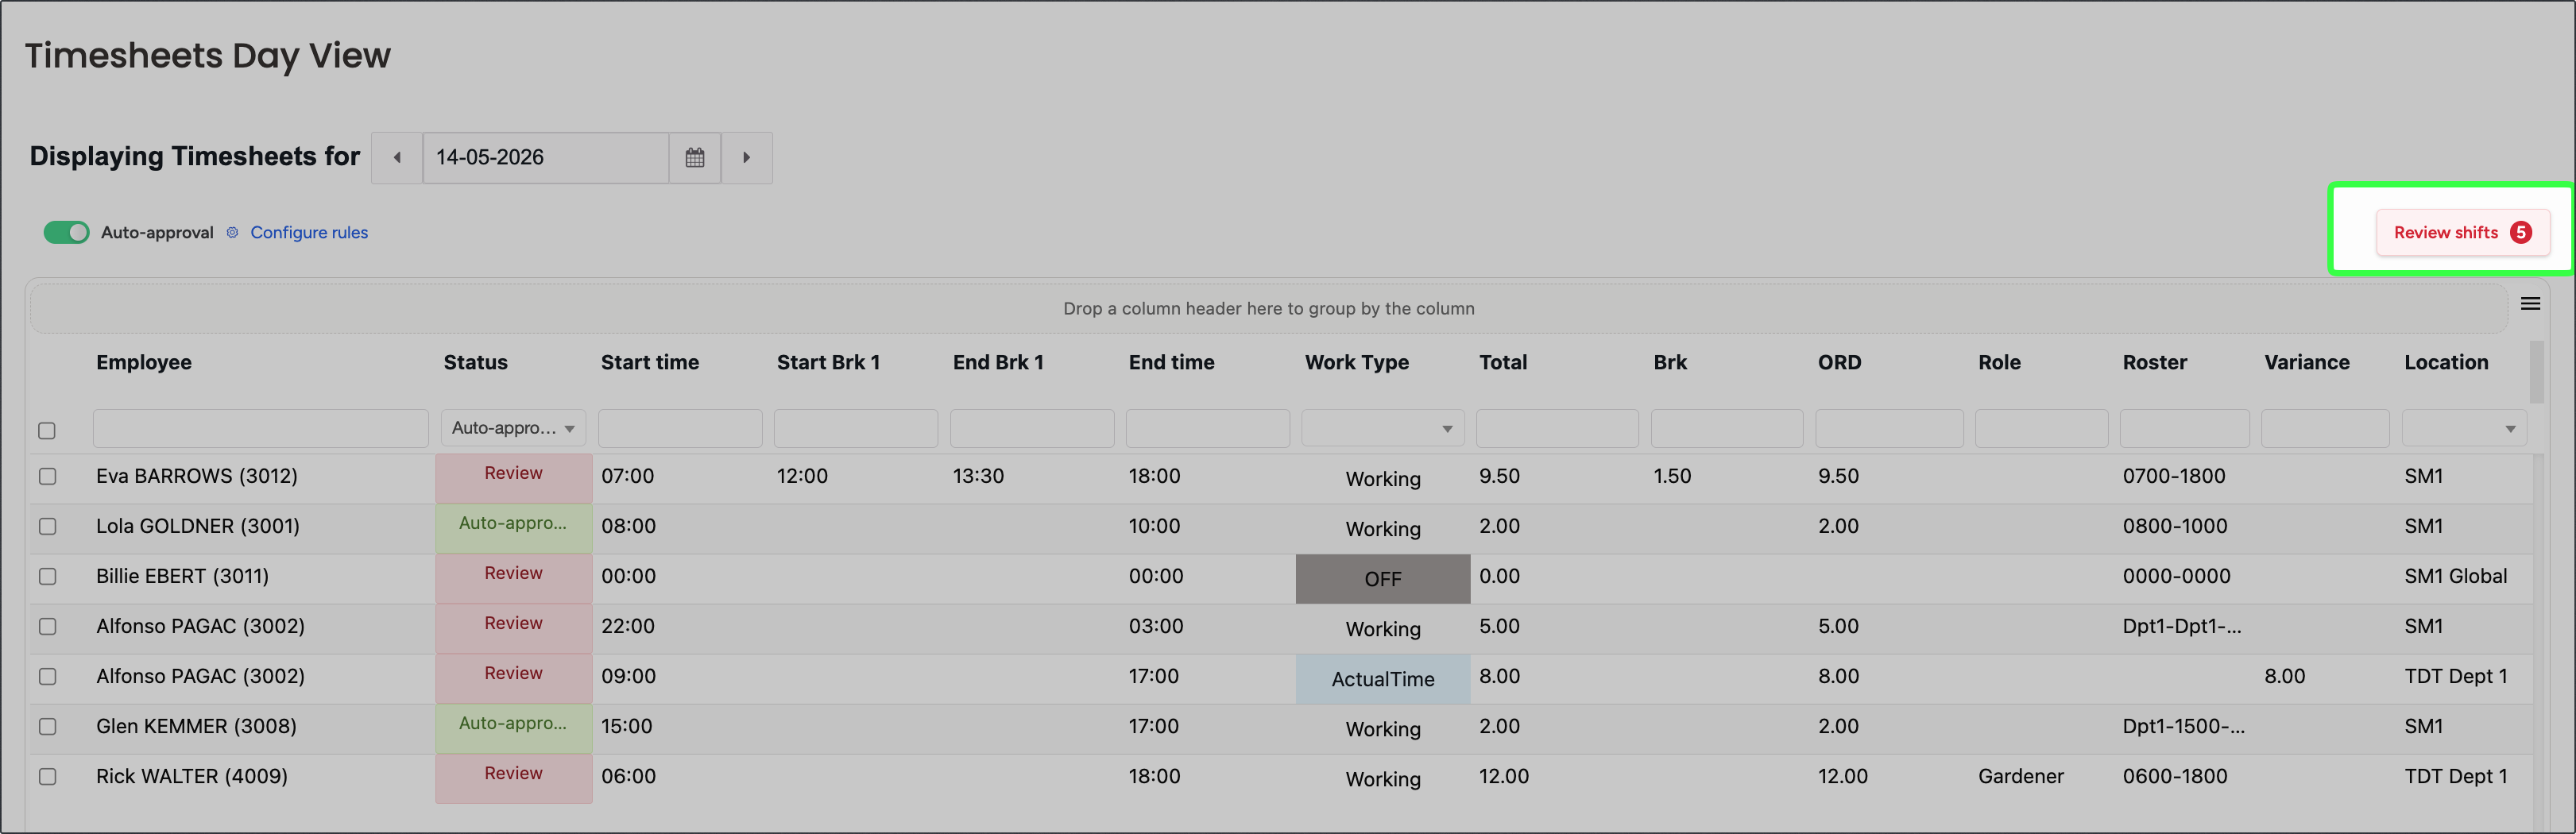Screen dimensions: 2576x834
Task: Tick the select-all rows checkbox
Action: click(47, 430)
